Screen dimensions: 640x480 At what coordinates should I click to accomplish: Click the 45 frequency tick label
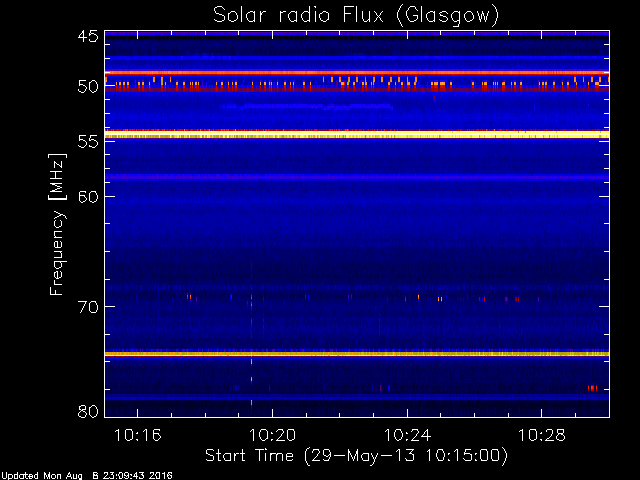[x=88, y=37]
